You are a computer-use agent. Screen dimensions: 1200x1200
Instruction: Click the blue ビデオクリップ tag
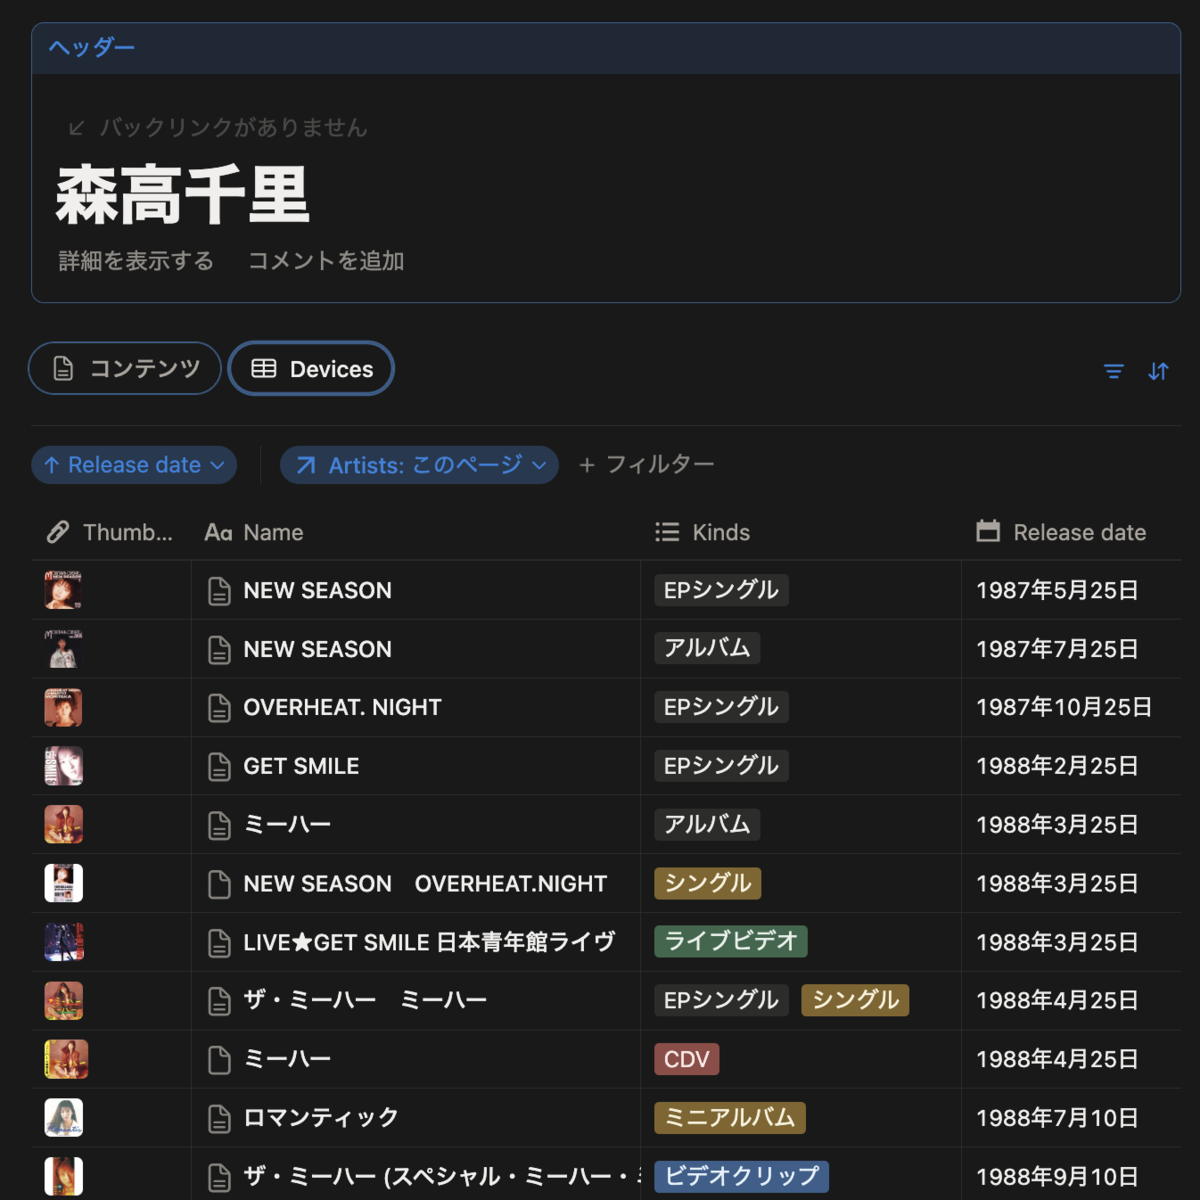(742, 1176)
